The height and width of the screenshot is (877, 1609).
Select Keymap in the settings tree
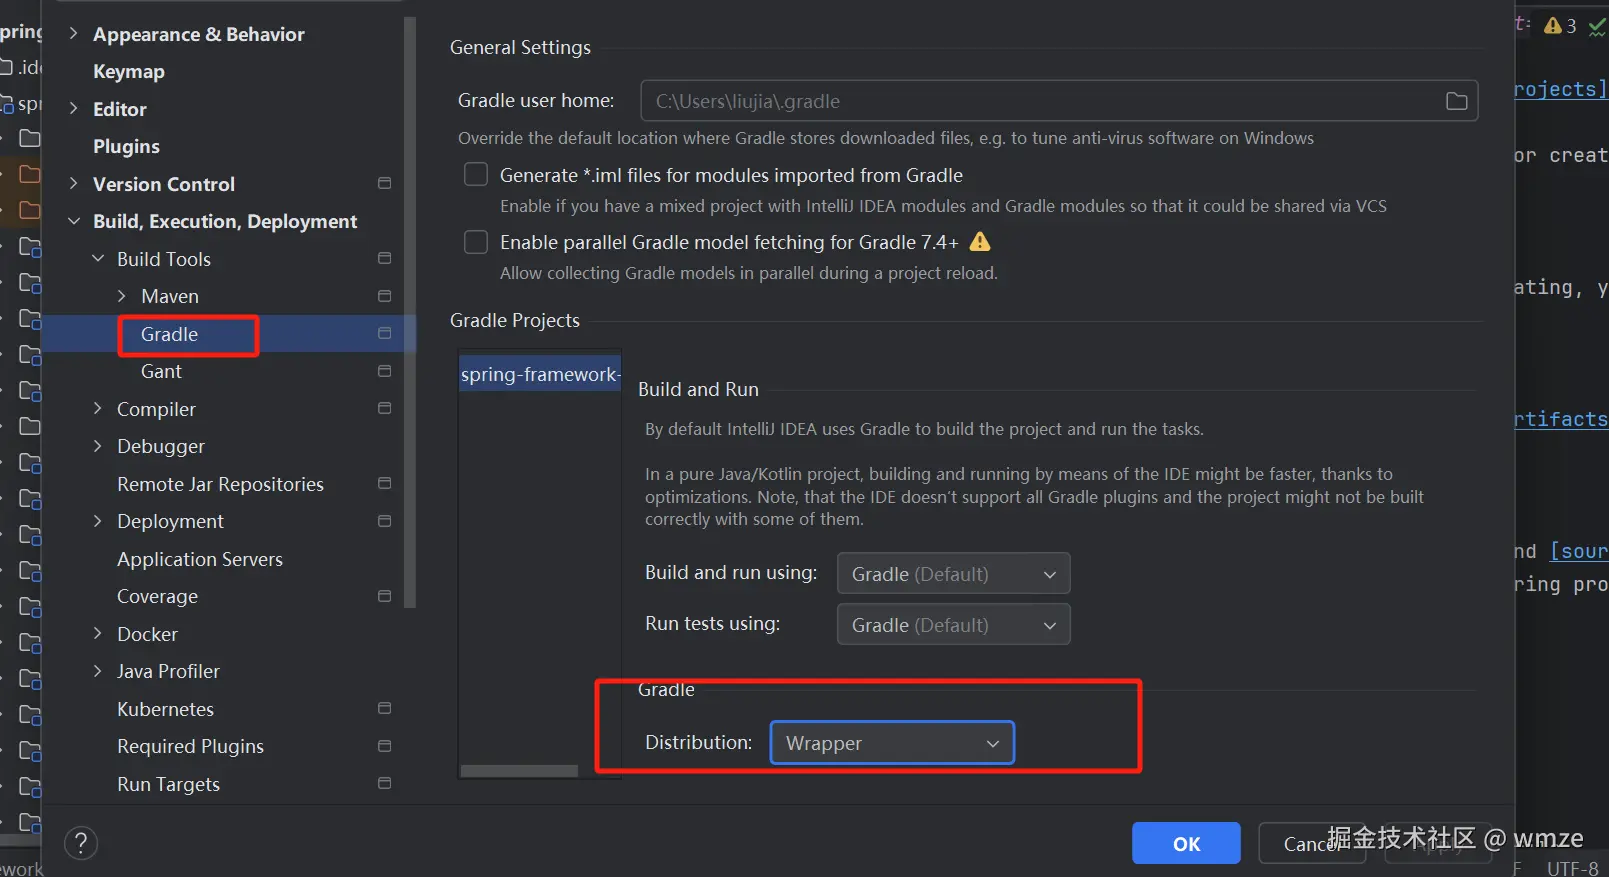129,72
